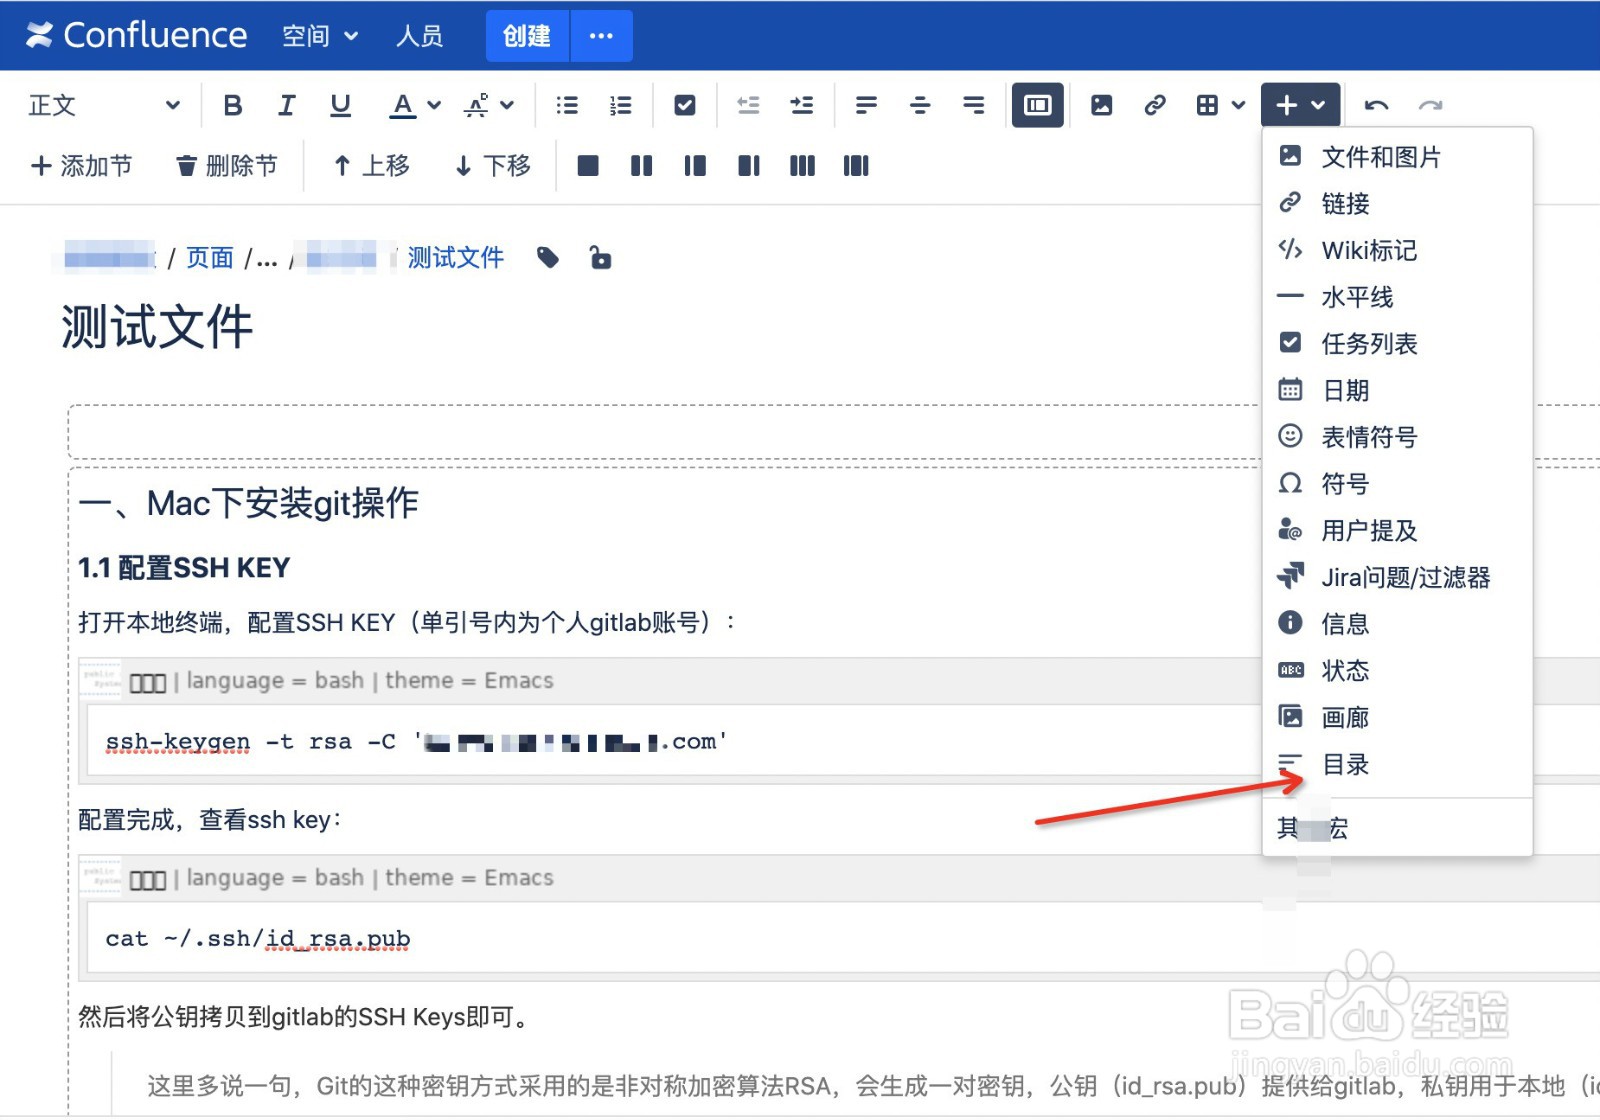Open the page layout option
The width and height of the screenshot is (1600, 1120).
(1037, 104)
